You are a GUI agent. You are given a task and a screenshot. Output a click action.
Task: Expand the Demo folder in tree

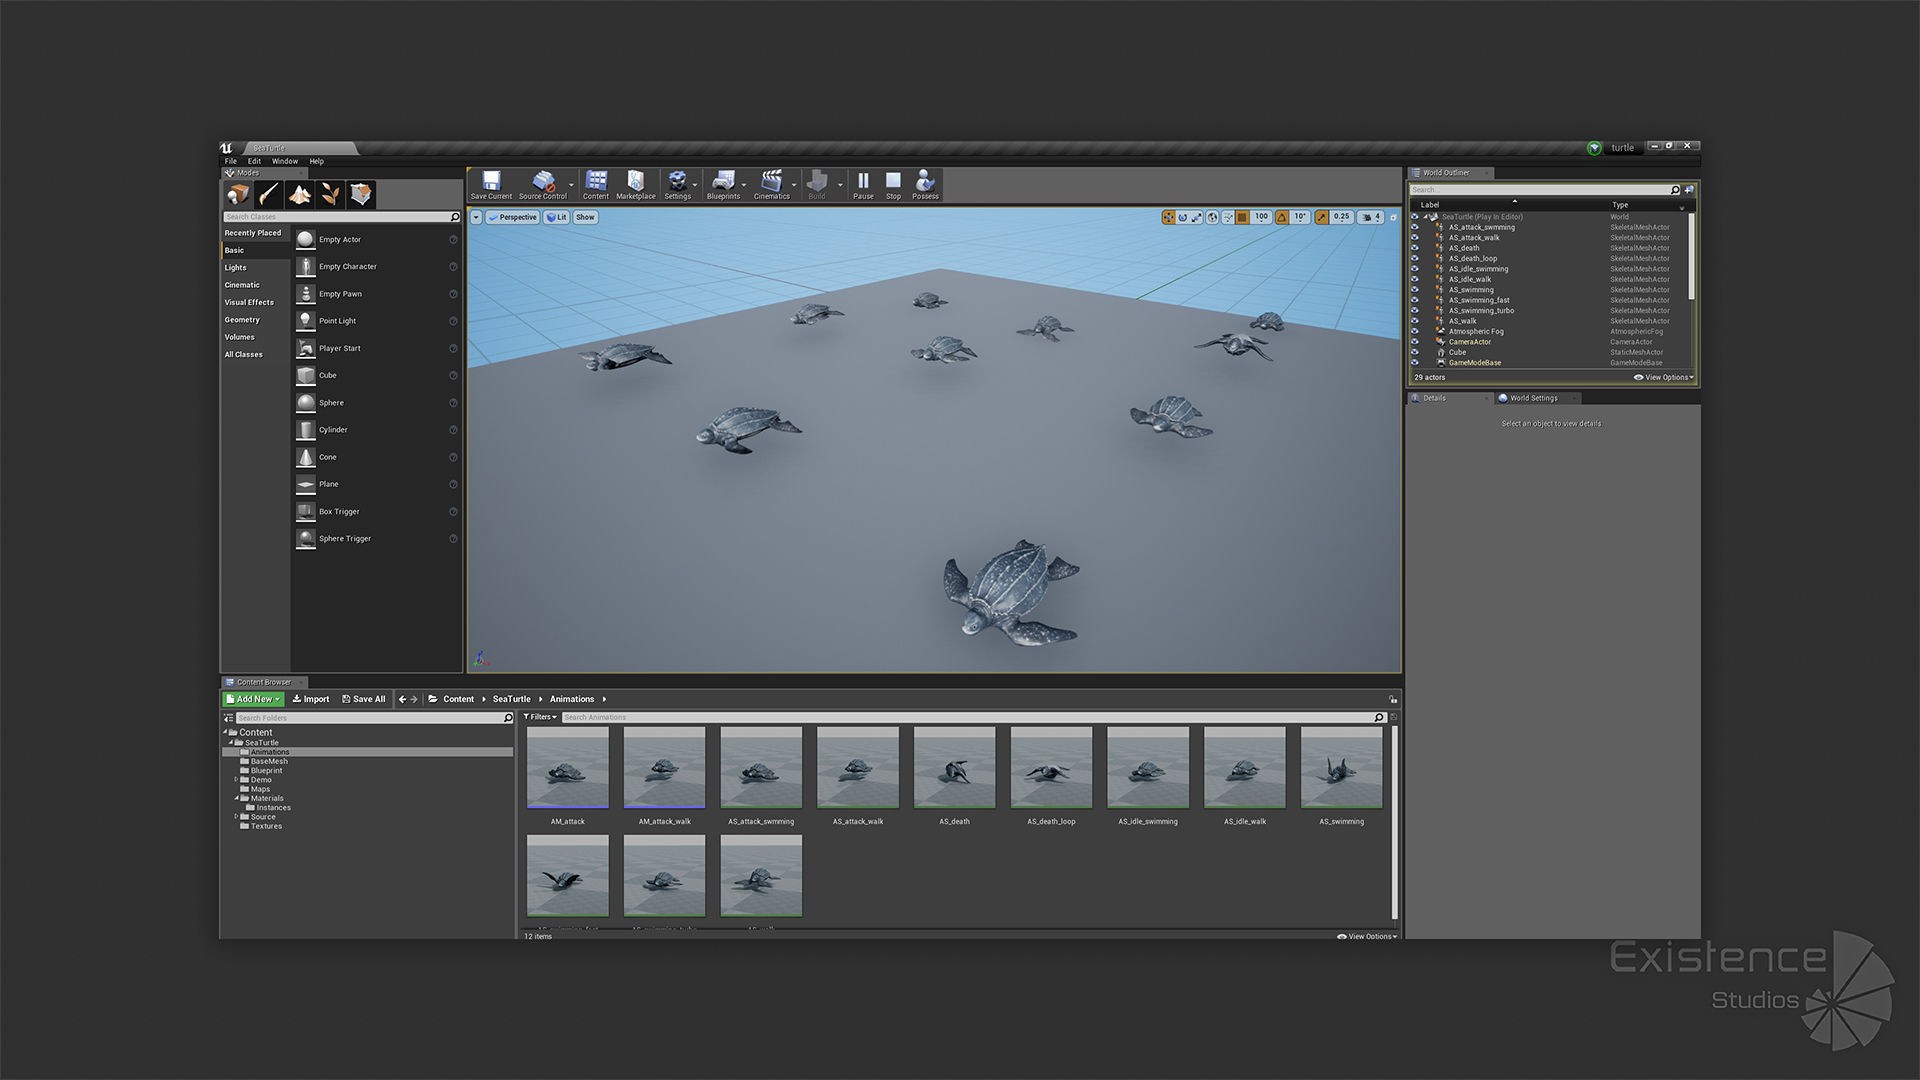click(237, 780)
